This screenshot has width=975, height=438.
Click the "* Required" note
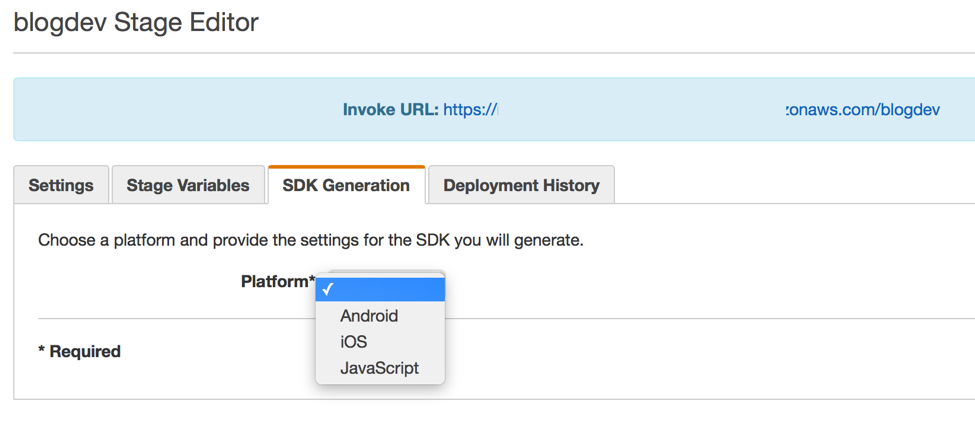coord(80,352)
